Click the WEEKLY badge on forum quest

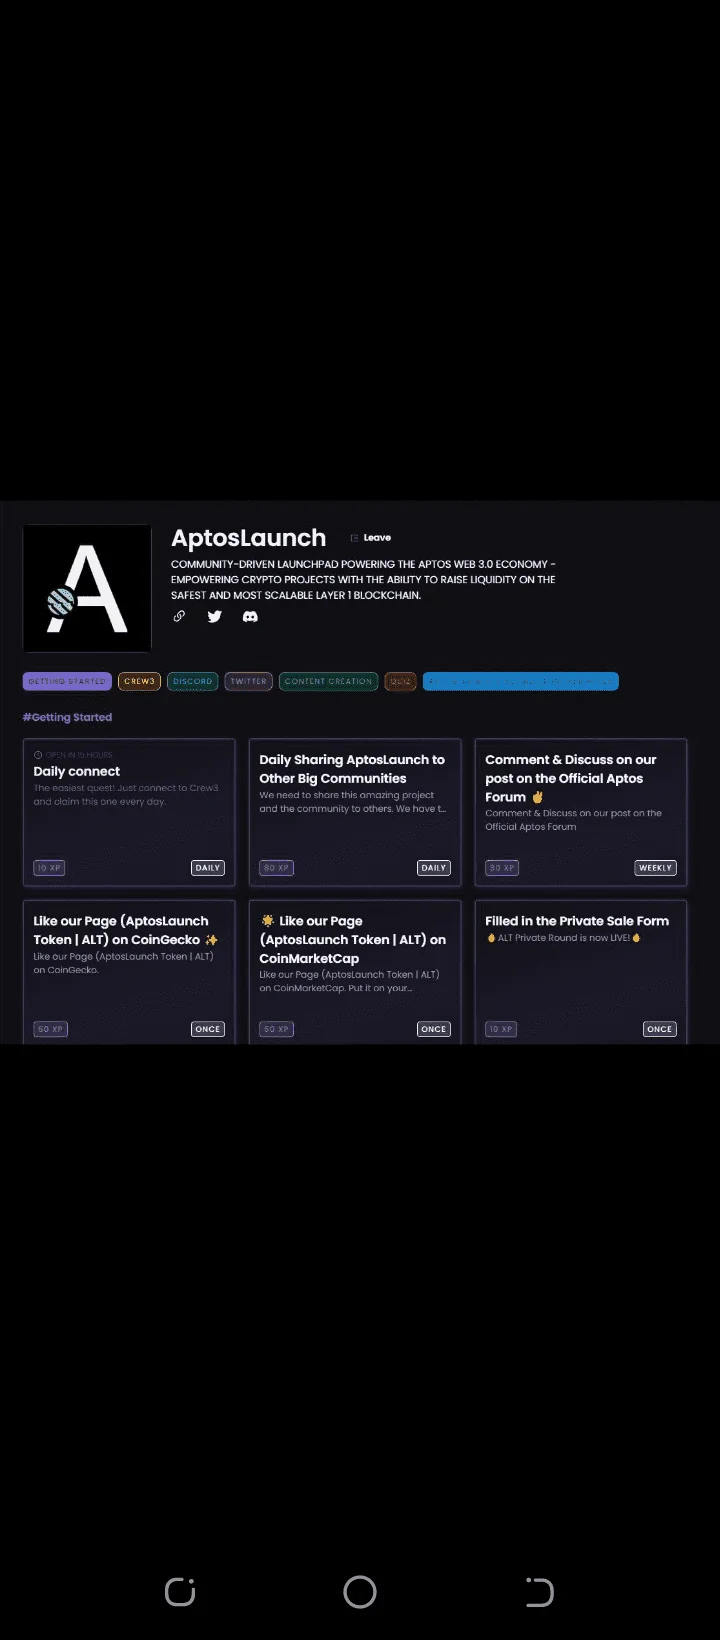655,868
